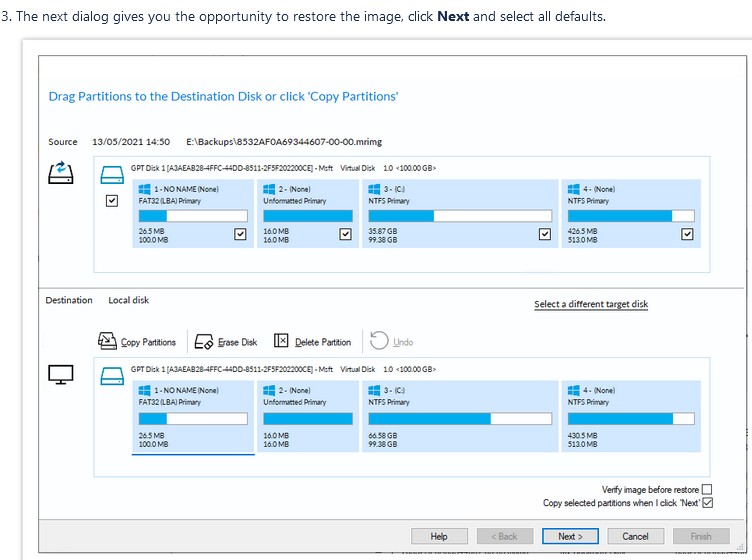The image size is (752, 560).
Task: Click the source date 13/05/2021 14:50
Action: [131, 142]
